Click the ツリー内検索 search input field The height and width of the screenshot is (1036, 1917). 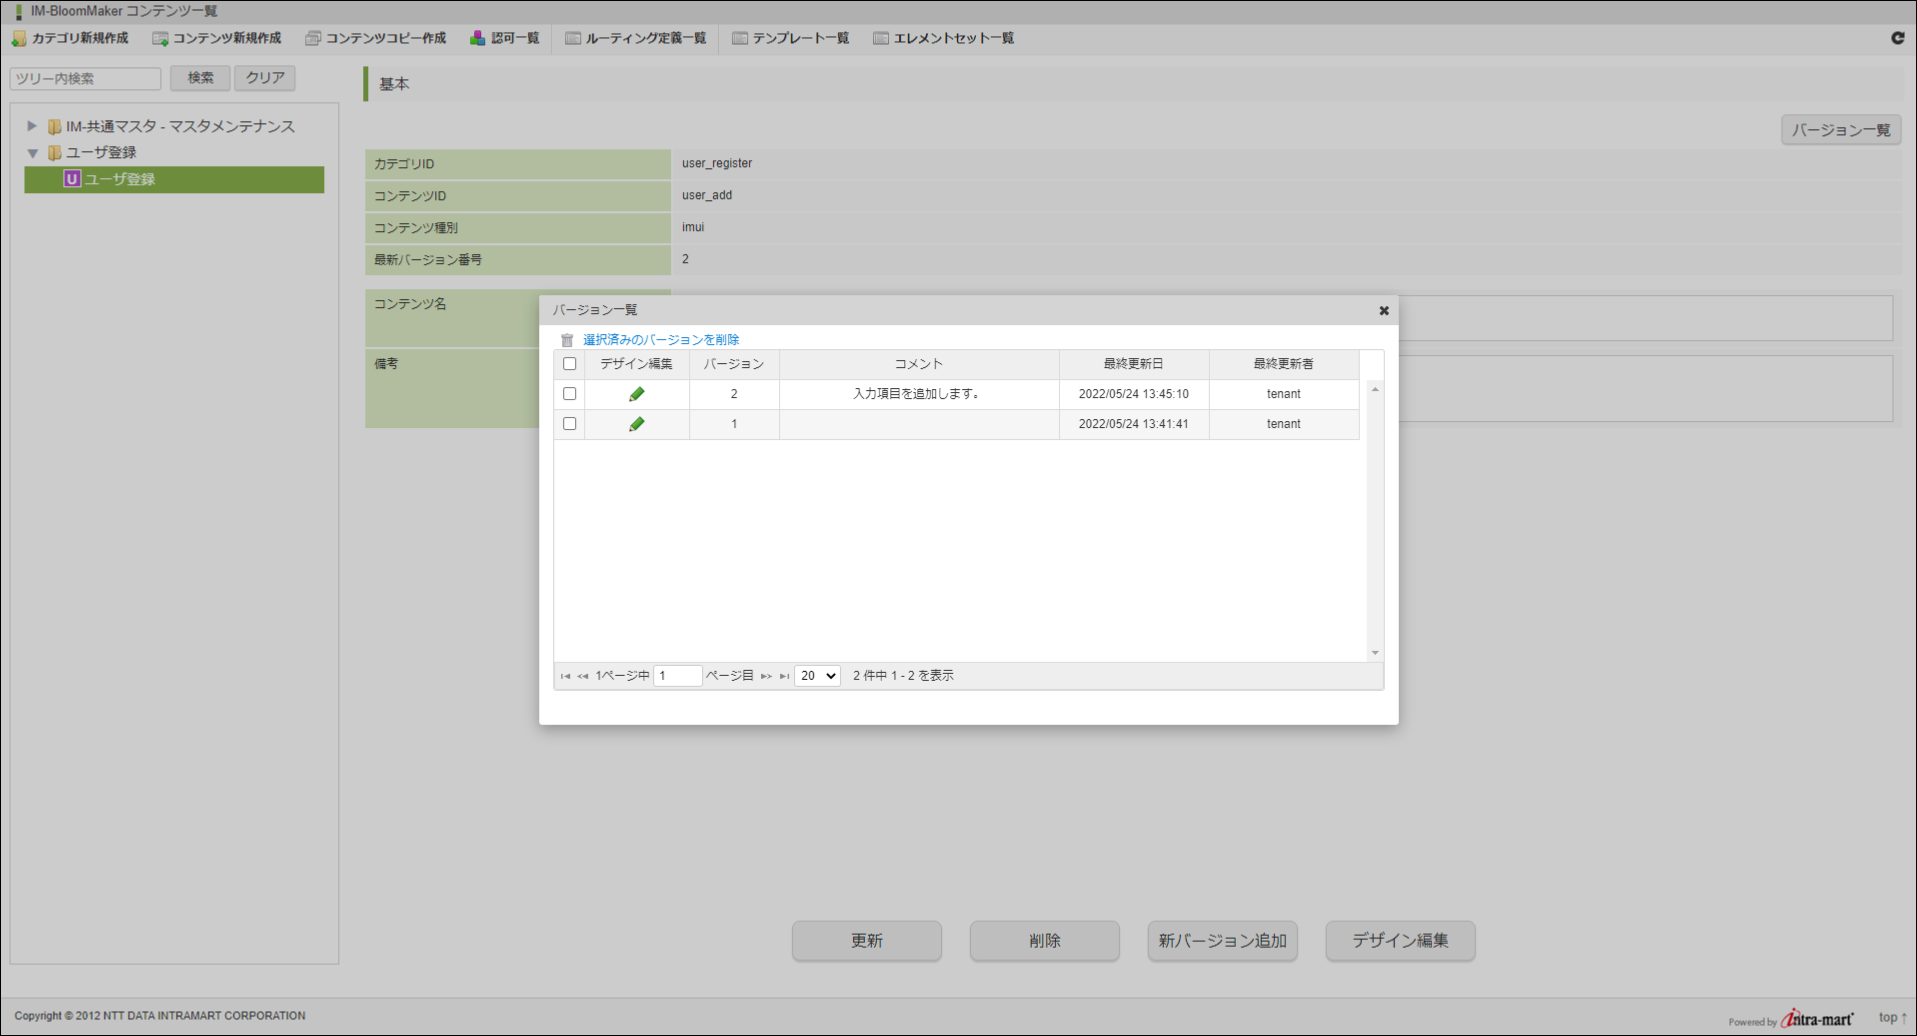click(84, 78)
